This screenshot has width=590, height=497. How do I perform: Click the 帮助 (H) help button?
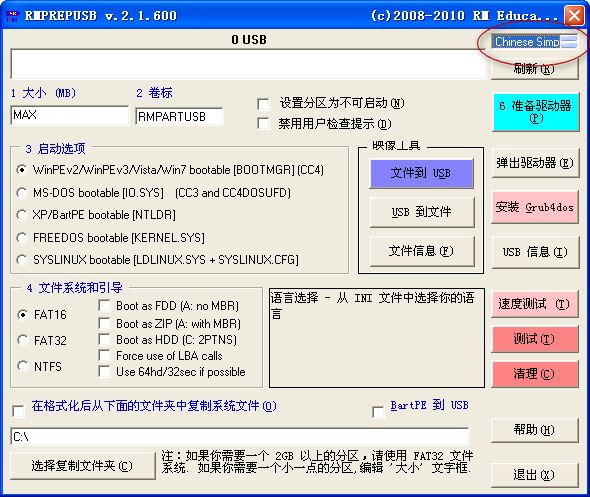pyautogui.click(x=535, y=430)
